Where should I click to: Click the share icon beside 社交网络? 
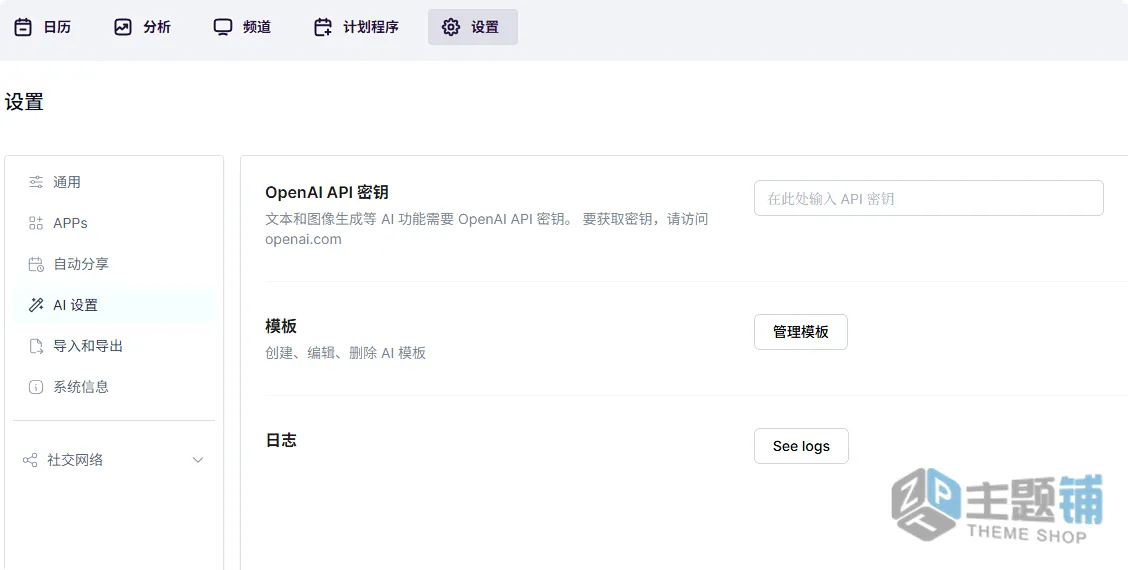coord(30,460)
